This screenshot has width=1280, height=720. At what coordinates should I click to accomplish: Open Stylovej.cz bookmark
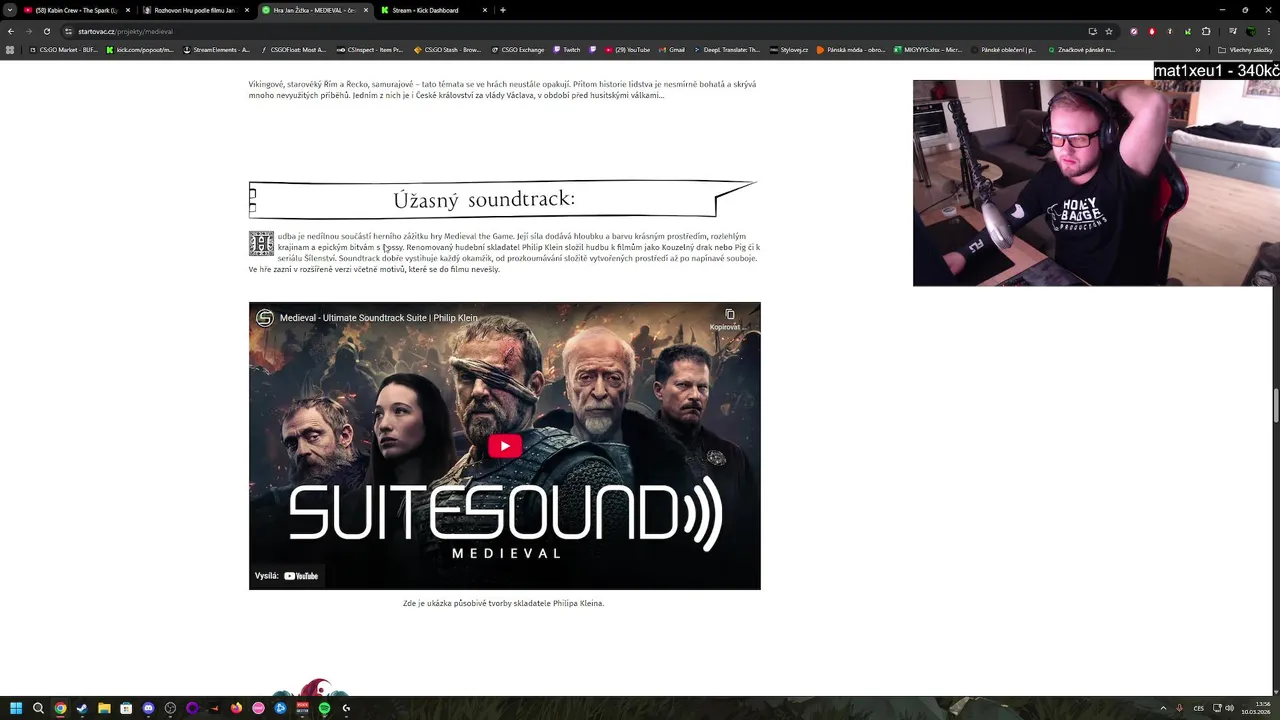pyautogui.click(x=789, y=49)
